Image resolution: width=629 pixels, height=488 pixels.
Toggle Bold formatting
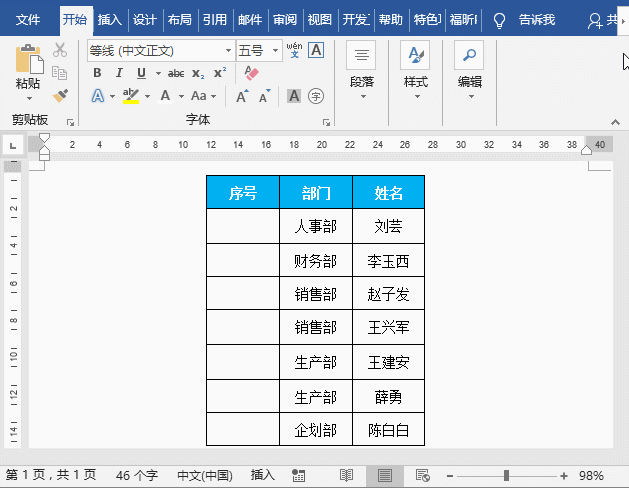(x=97, y=73)
